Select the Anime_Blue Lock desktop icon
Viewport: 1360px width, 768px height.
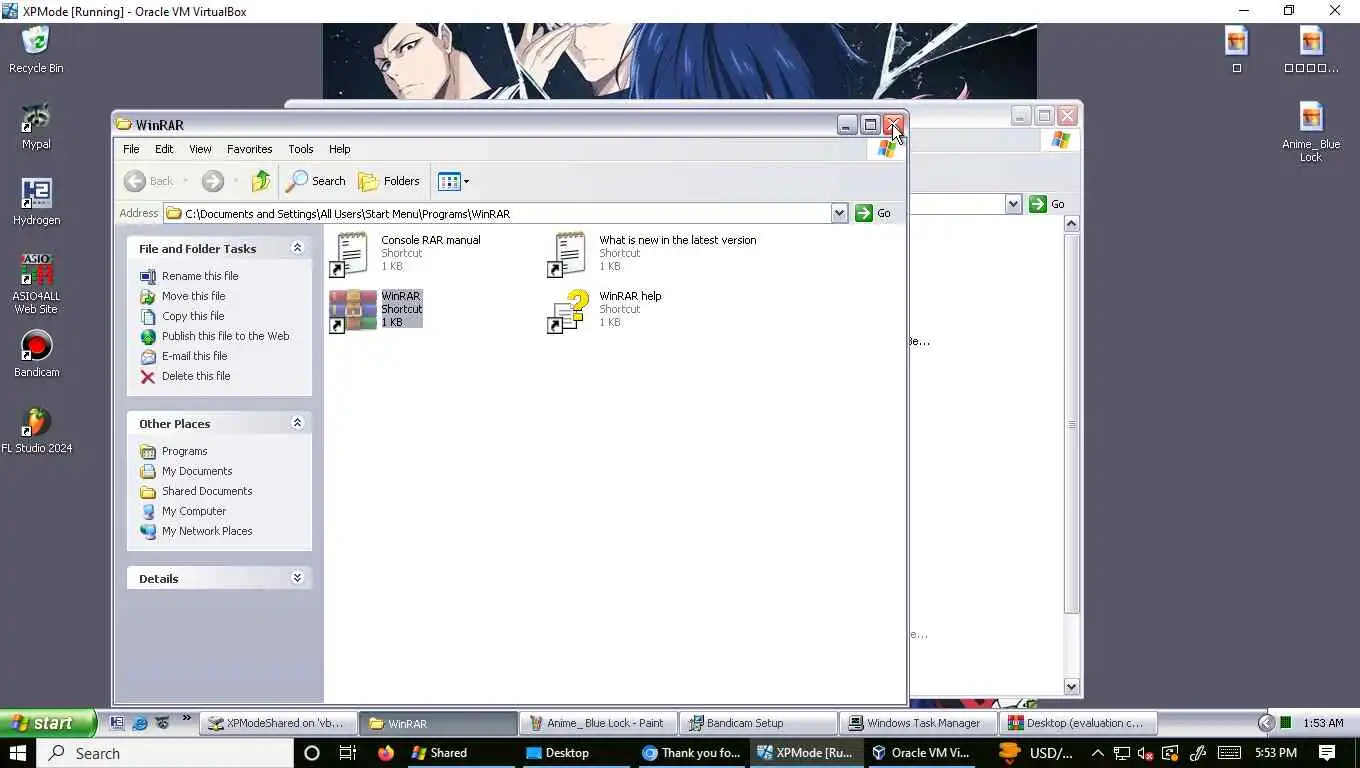[1311, 132]
